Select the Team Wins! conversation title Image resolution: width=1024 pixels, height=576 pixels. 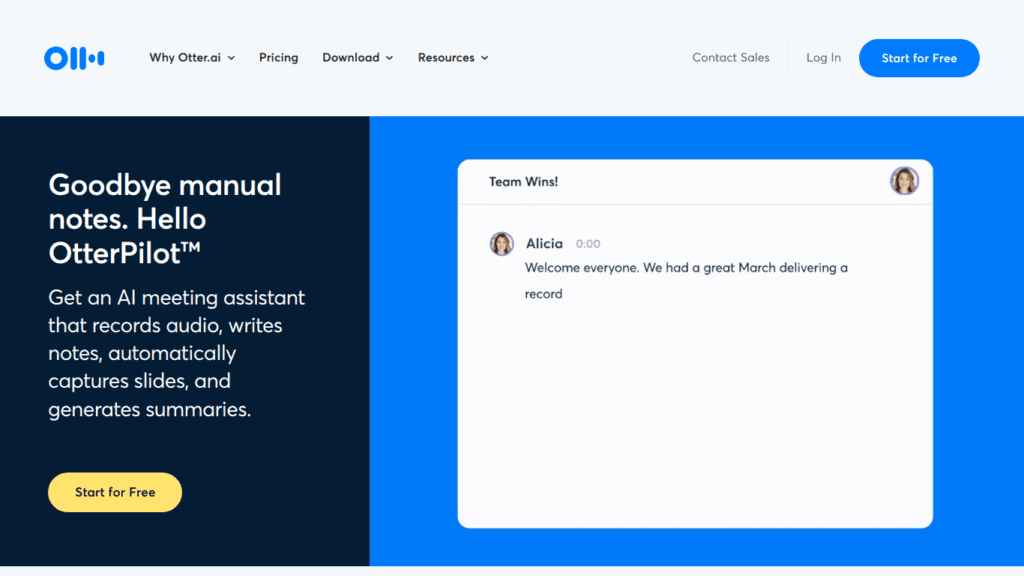pos(523,182)
